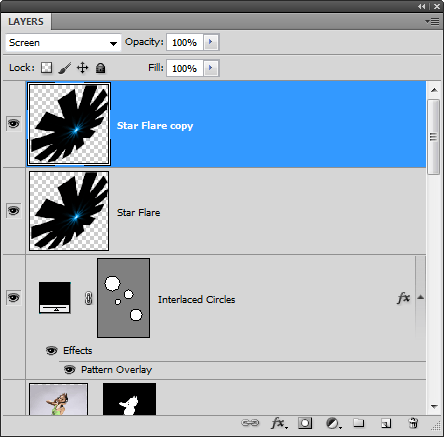The width and height of the screenshot is (444, 437).
Task: Select the Interlaced Circles mask thumbnail
Action: click(124, 298)
